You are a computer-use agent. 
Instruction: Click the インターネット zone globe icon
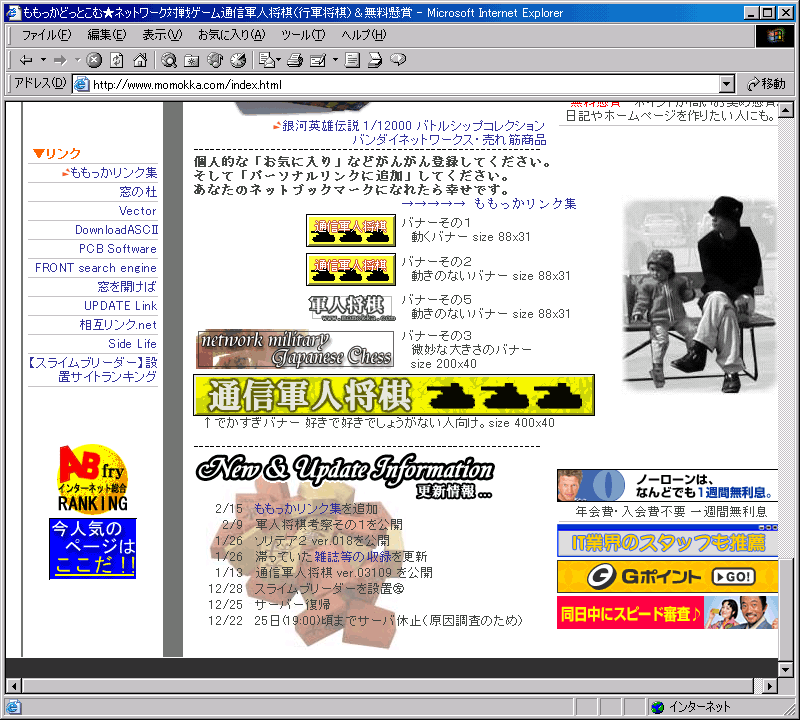(658, 707)
